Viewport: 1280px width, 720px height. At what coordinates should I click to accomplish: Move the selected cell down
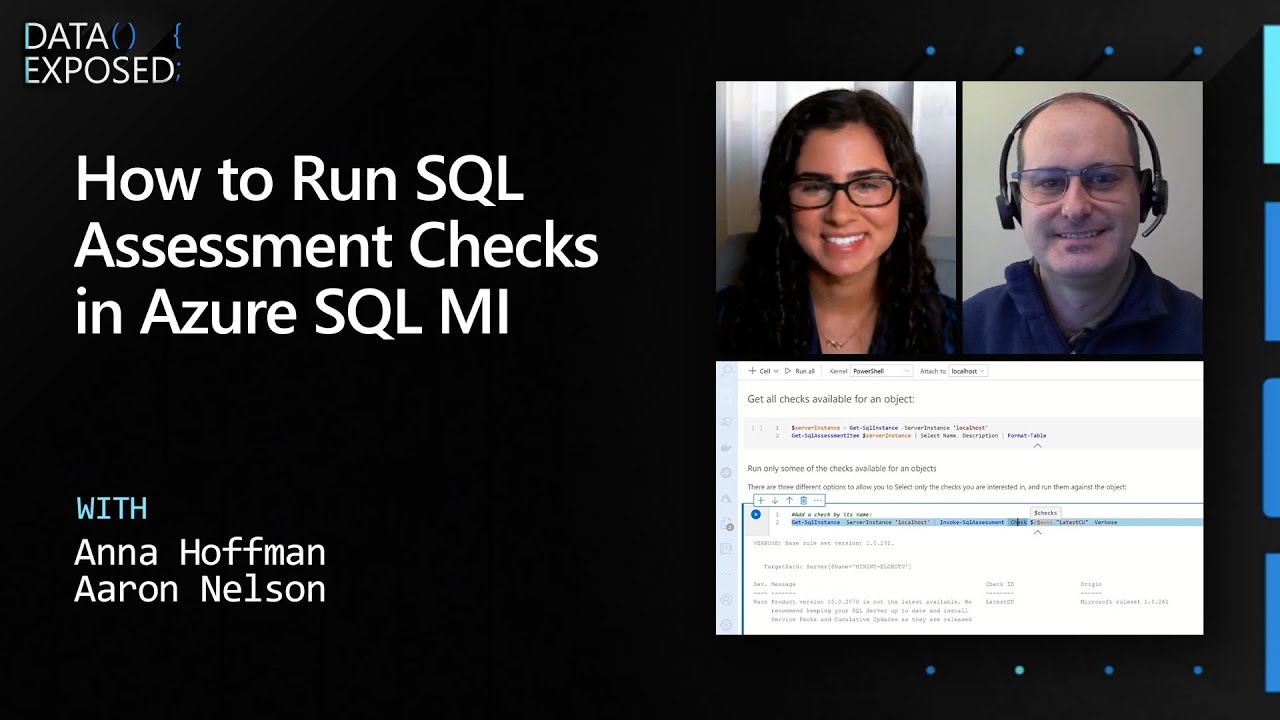[774, 500]
